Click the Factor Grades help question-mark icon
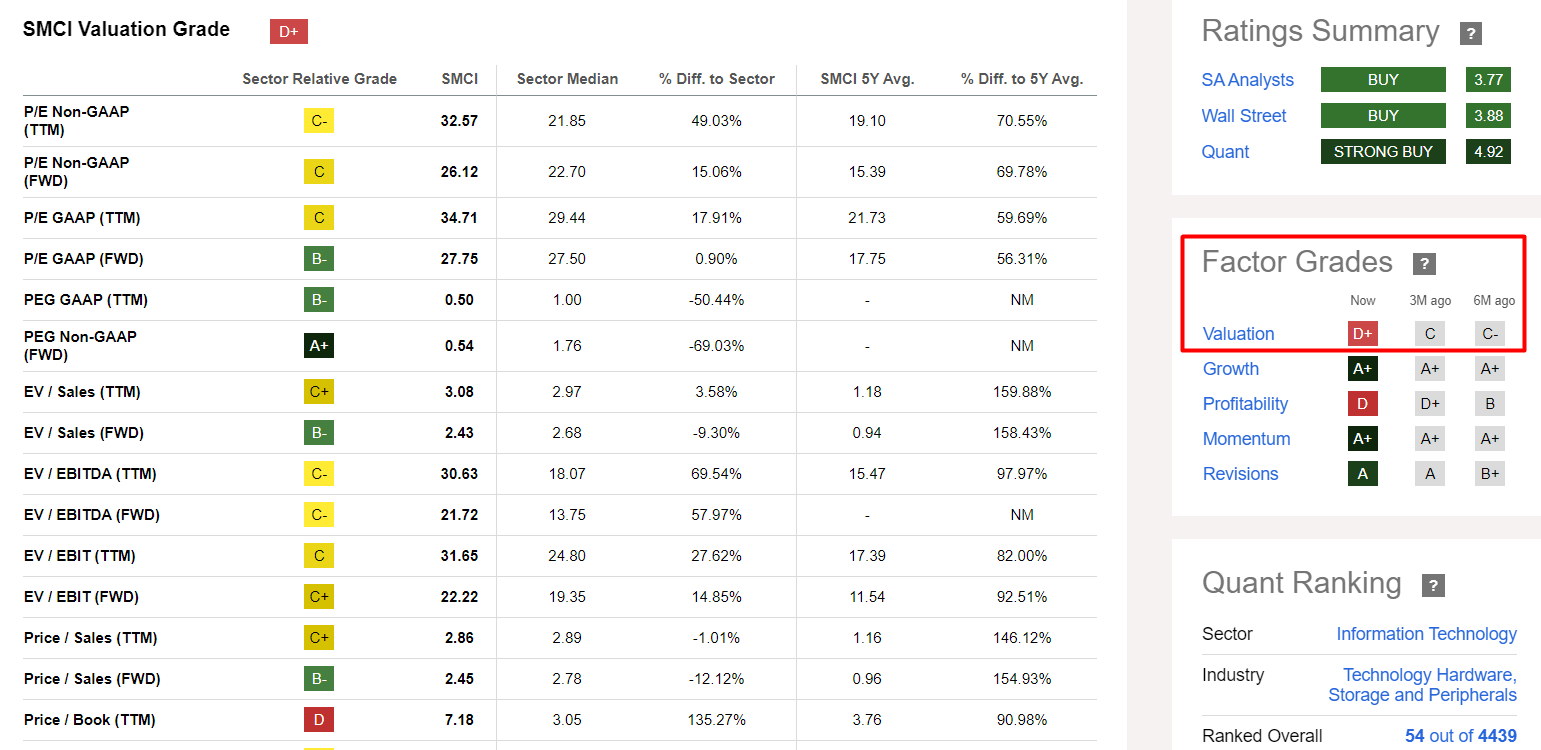This screenshot has width=1541, height=750. tap(1424, 264)
